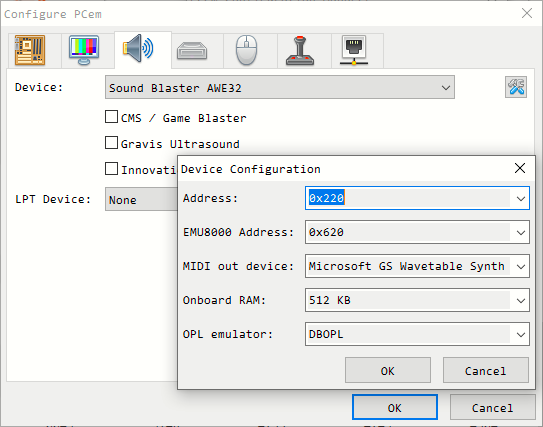Click the Device Configuration title bar text
This screenshot has height=427, width=543.
coord(251,169)
